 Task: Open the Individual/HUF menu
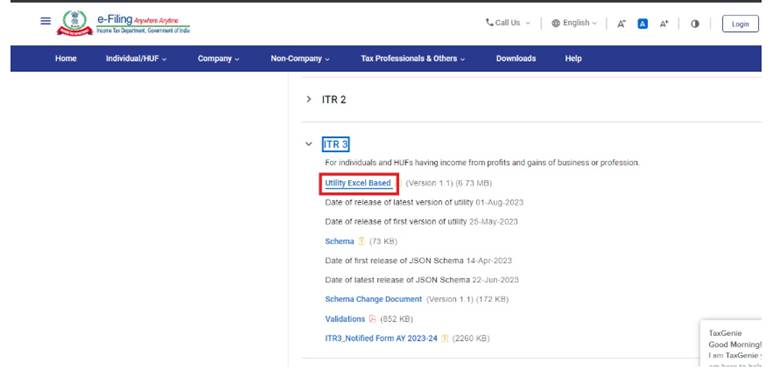(x=136, y=59)
